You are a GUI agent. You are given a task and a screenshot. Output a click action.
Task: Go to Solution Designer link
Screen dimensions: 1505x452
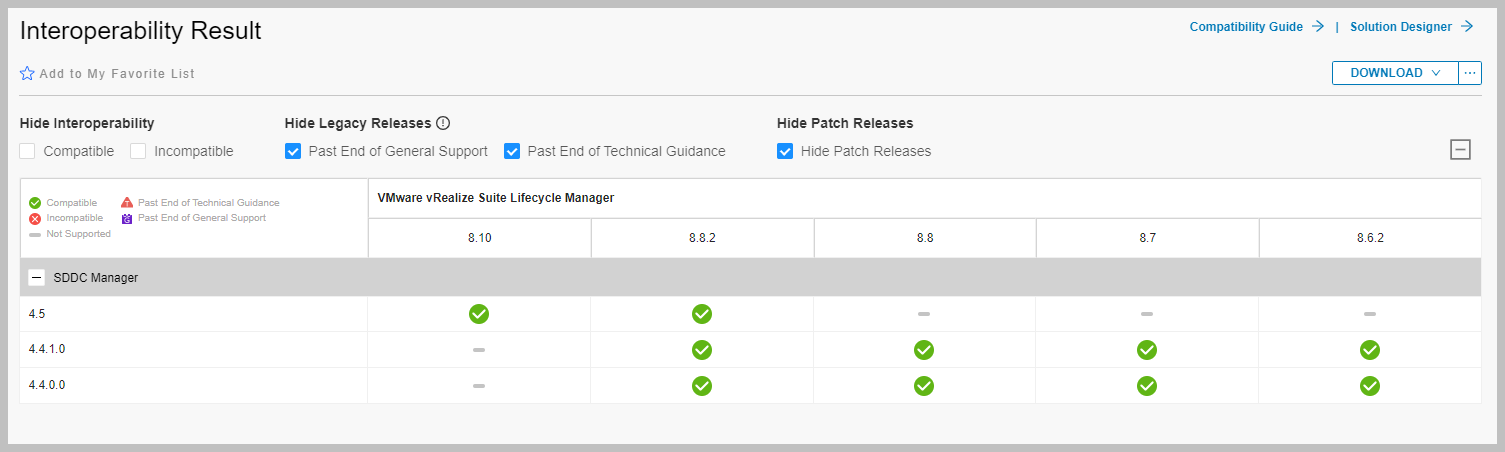pyautogui.click(x=1411, y=27)
